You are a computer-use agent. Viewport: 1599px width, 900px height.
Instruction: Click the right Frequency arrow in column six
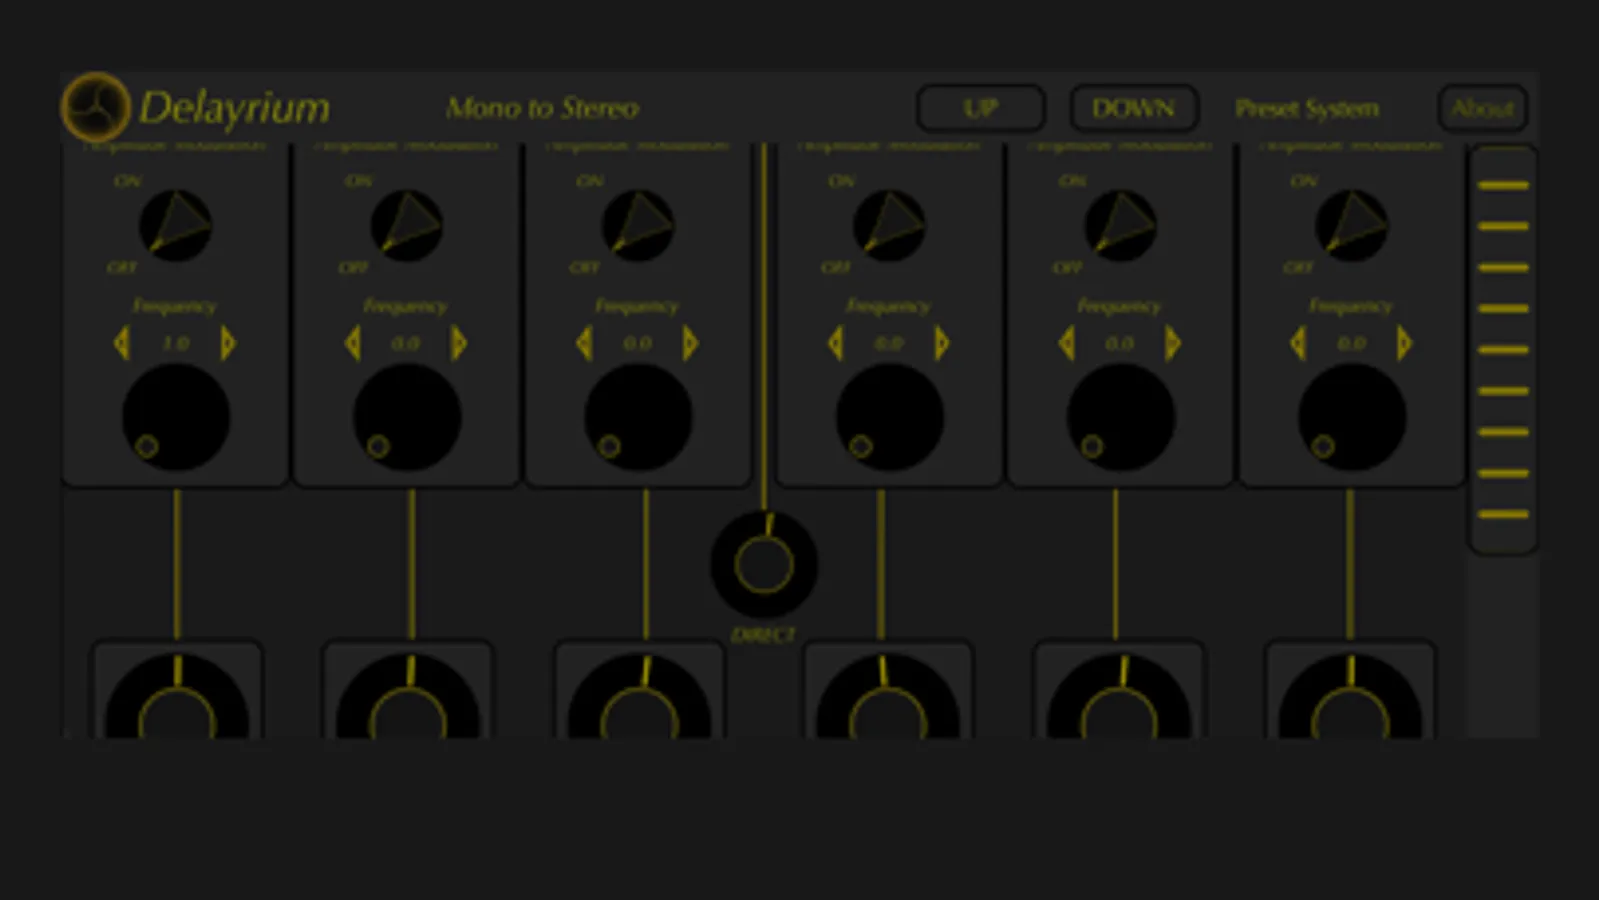point(1404,343)
